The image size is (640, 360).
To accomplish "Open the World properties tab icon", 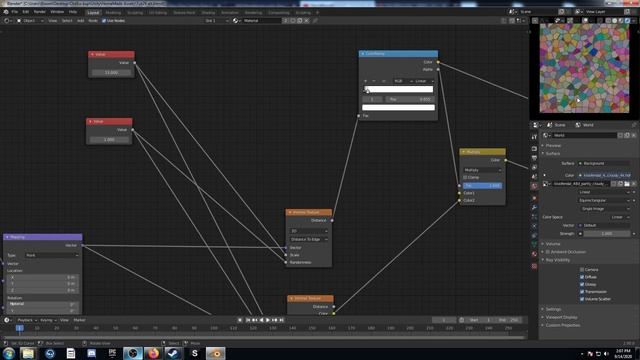I will click(534, 186).
